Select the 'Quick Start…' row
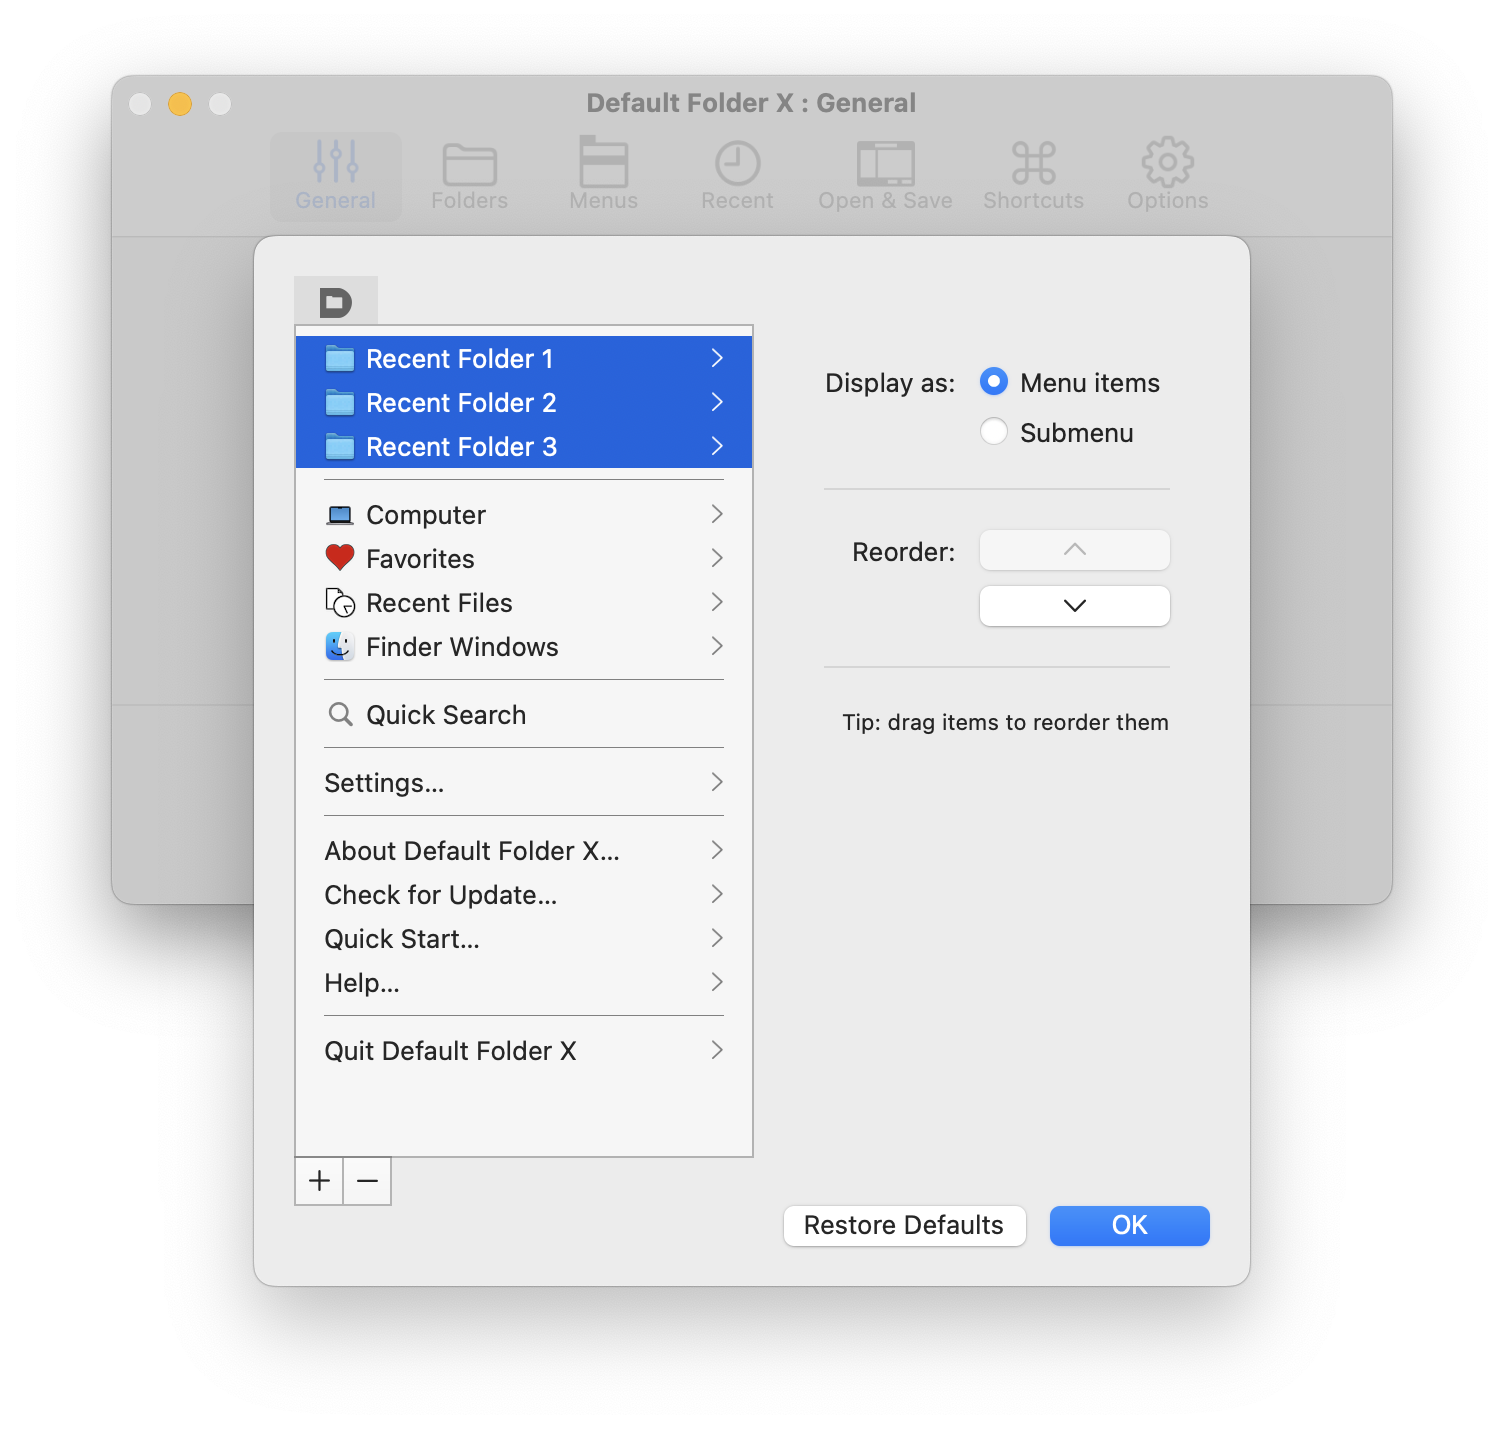 pos(524,938)
